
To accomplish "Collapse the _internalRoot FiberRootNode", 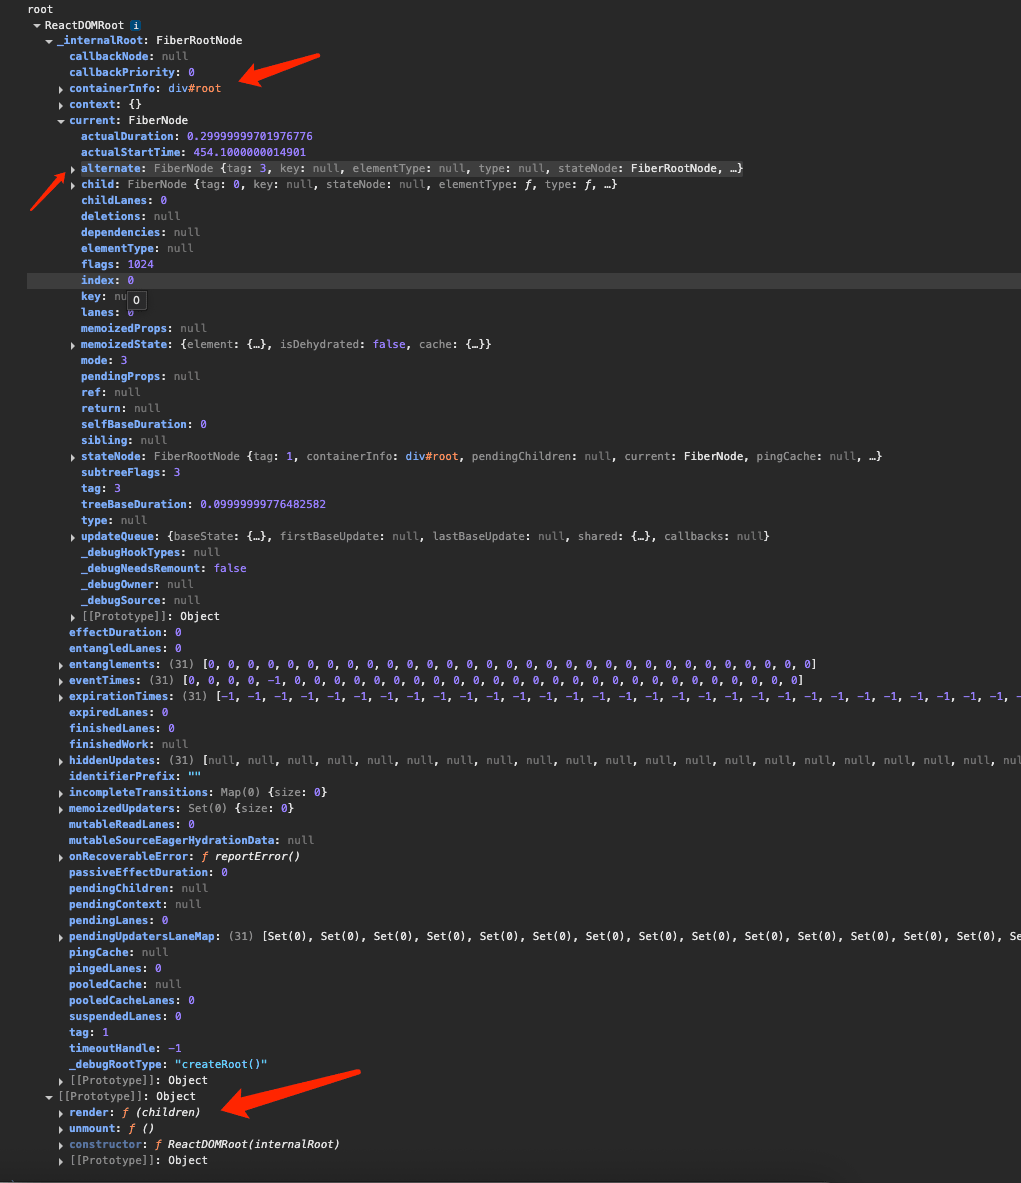I will tap(49, 41).
